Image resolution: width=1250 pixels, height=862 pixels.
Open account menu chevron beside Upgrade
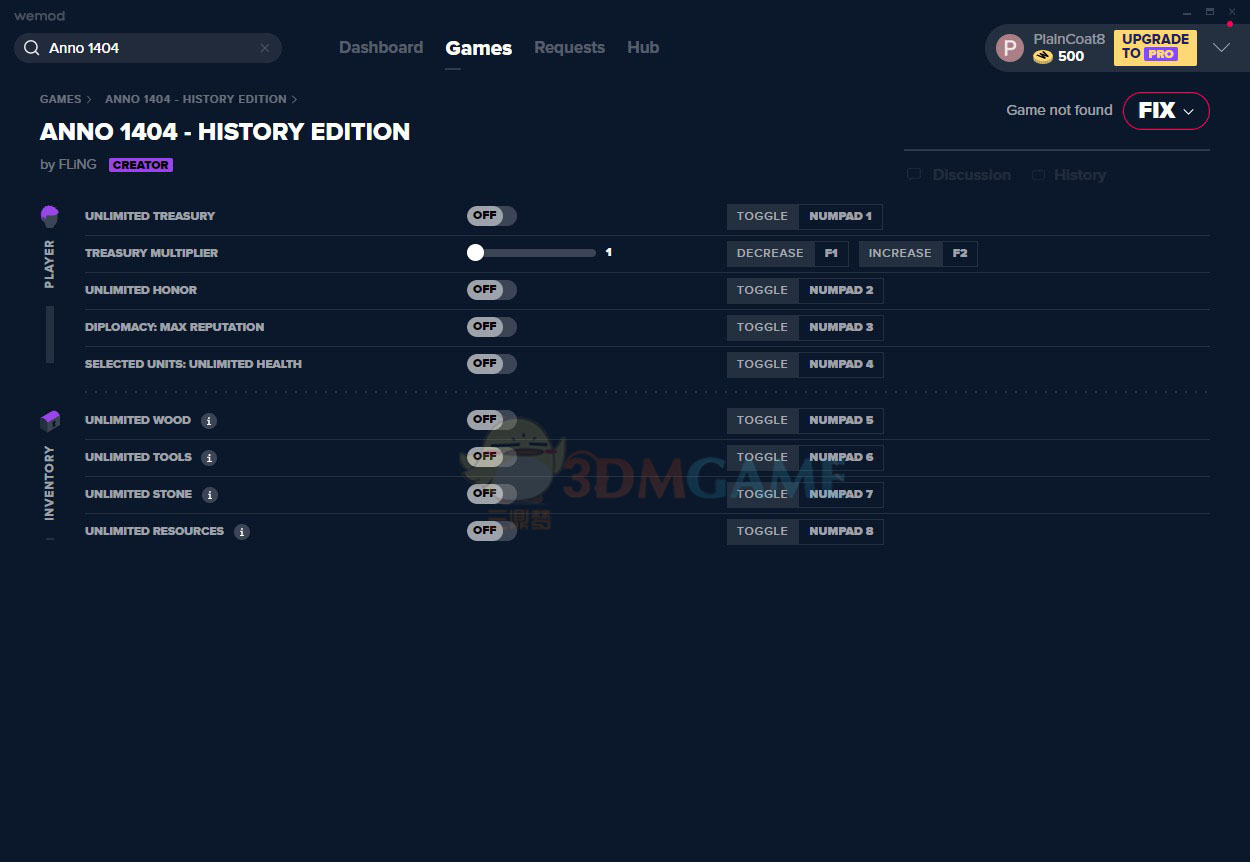click(x=1221, y=48)
